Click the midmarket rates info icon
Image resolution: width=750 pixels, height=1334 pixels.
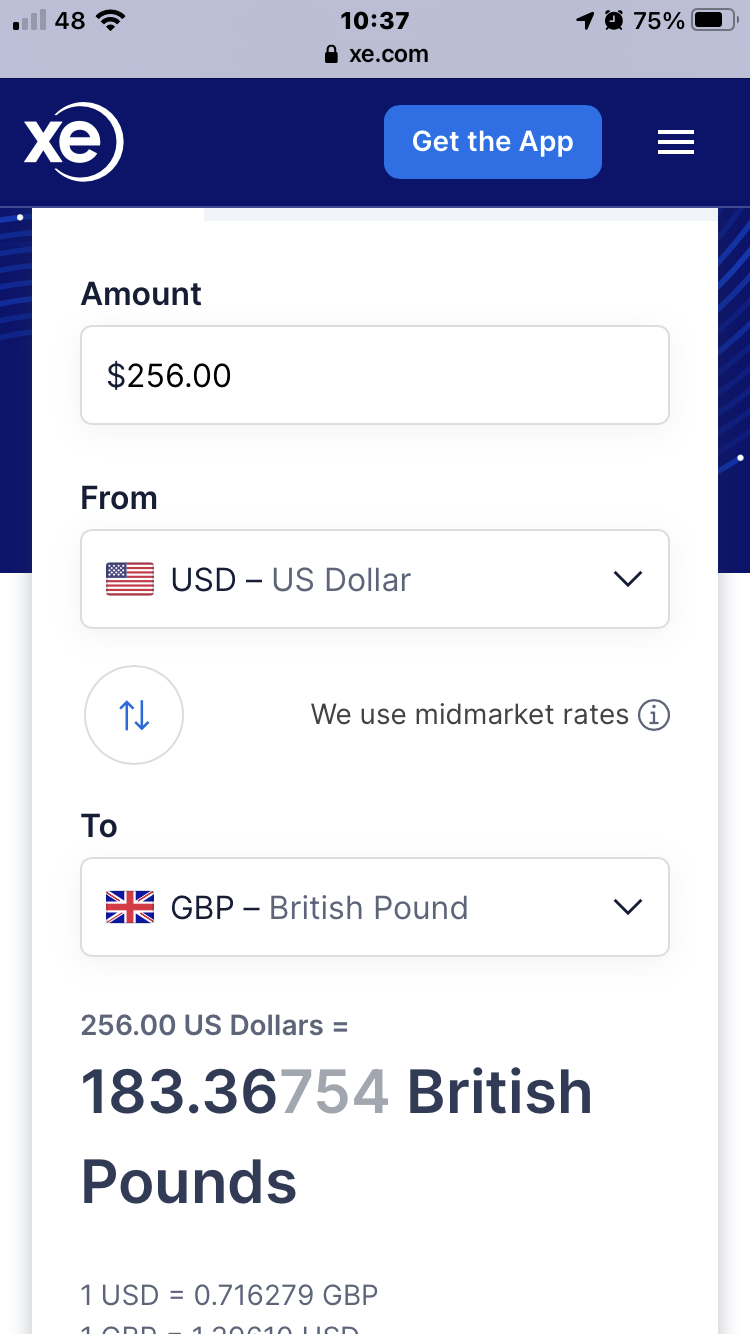point(654,715)
